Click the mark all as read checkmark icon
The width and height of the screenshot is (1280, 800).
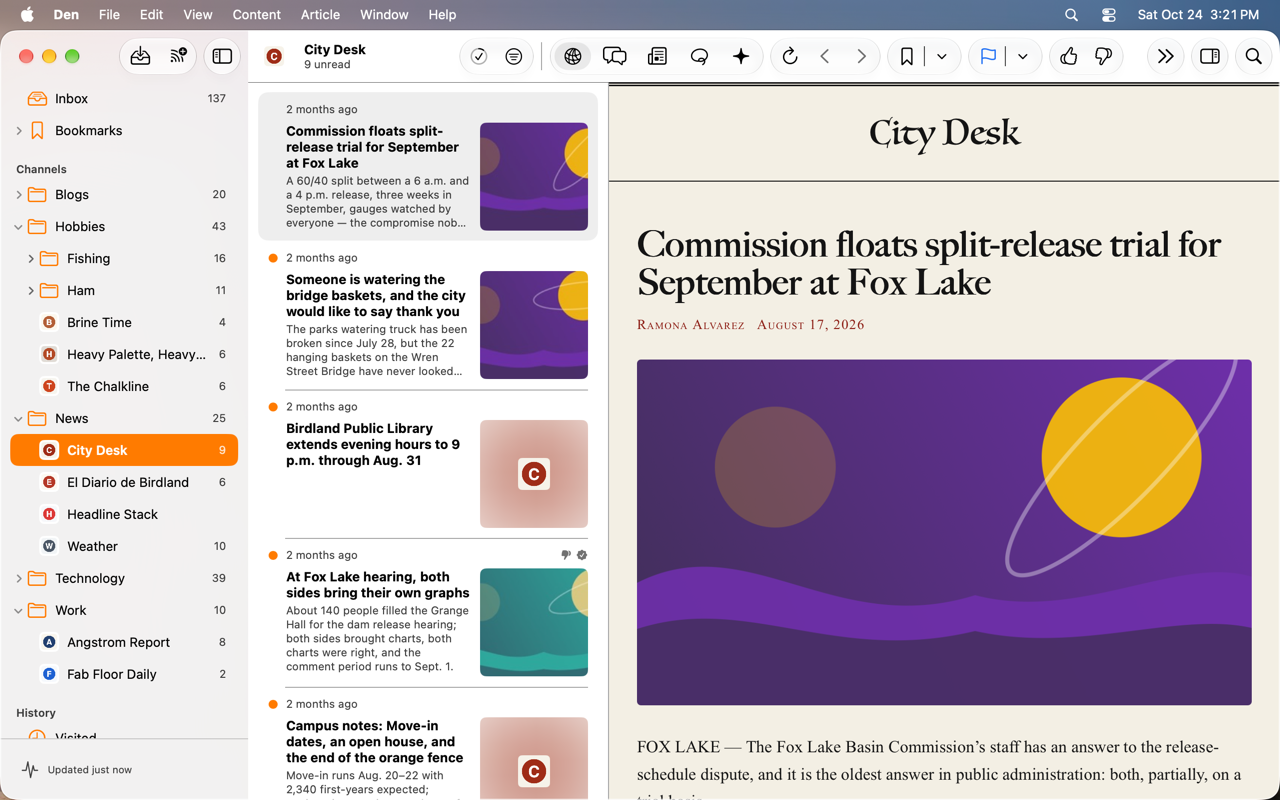tap(479, 57)
